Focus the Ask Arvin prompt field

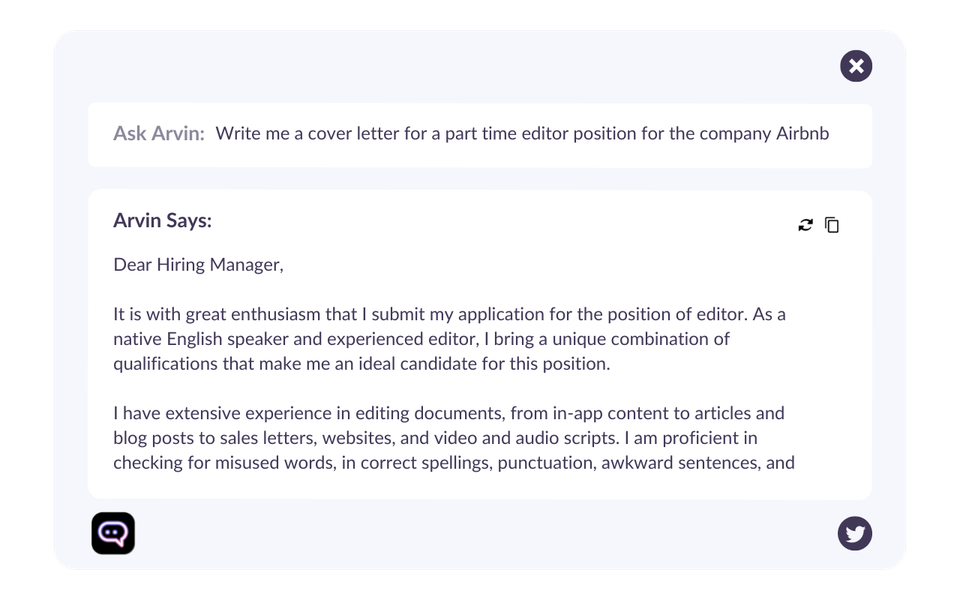[521, 134]
